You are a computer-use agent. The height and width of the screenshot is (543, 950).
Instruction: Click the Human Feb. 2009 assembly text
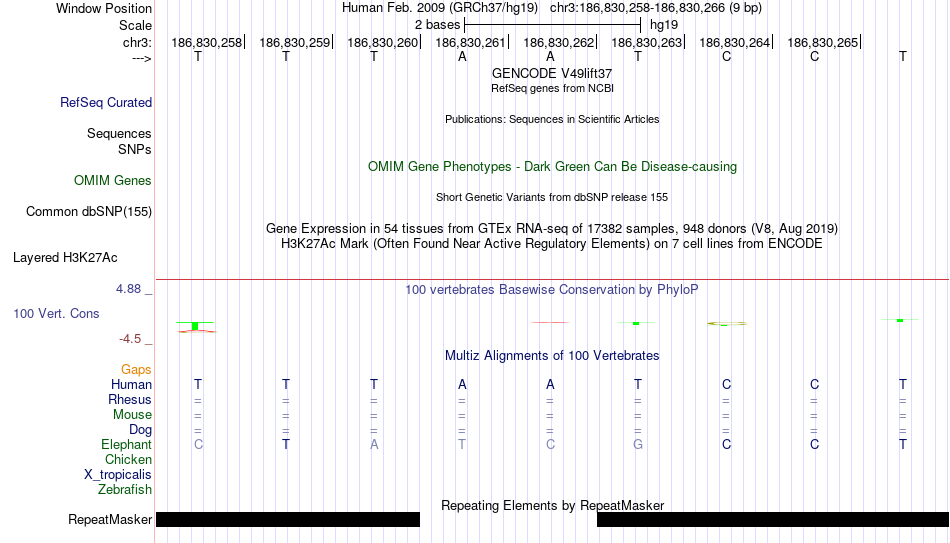(x=440, y=8)
